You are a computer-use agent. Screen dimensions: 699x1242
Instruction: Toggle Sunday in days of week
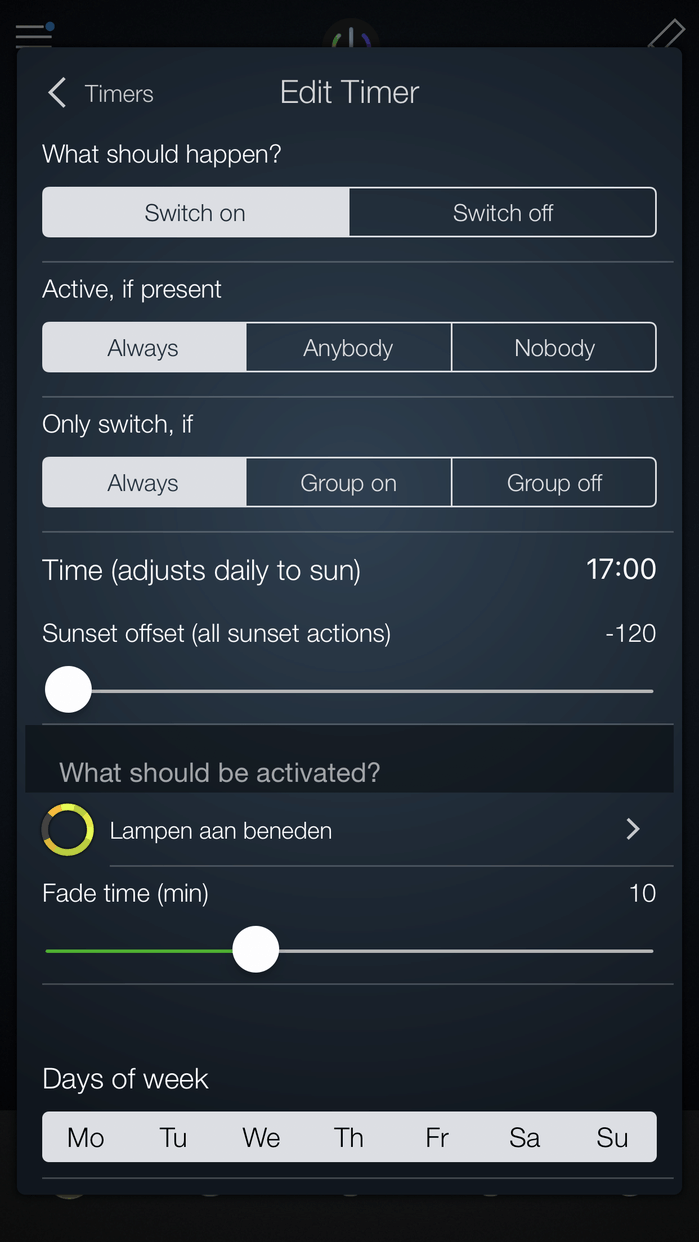[x=612, y=1137]
